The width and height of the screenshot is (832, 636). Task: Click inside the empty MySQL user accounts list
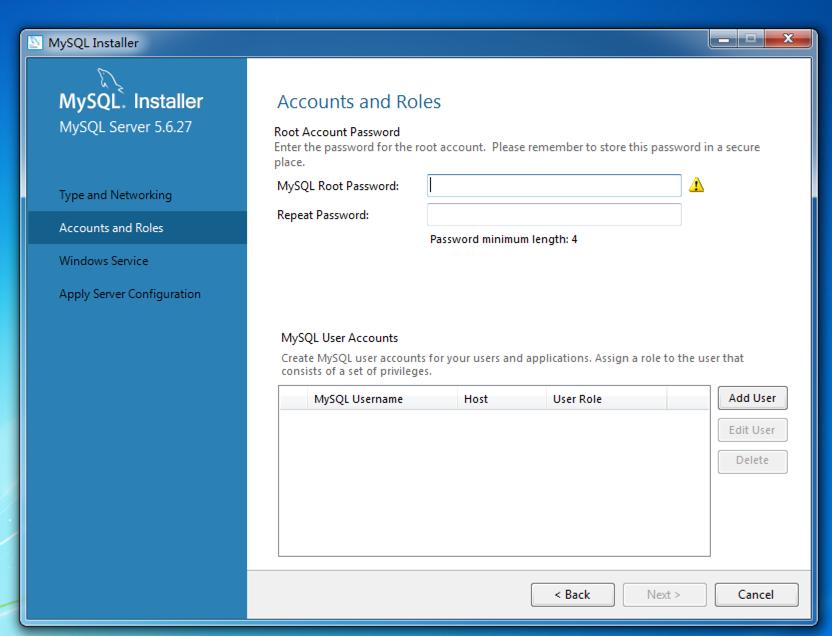pyautogui.click(x=490, y=480)
